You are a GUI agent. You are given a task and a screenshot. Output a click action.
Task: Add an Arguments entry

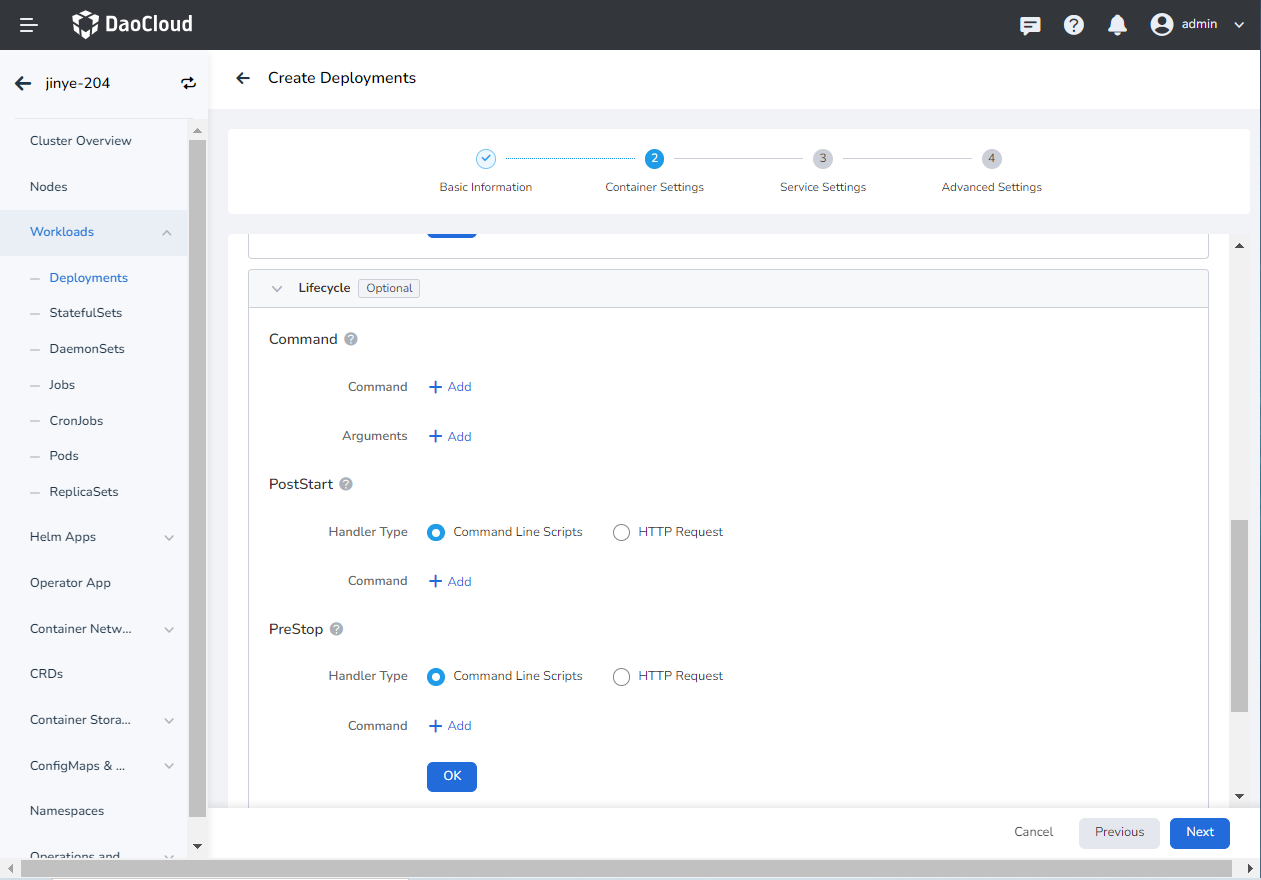pyautogui.click(x=450, y=437)
